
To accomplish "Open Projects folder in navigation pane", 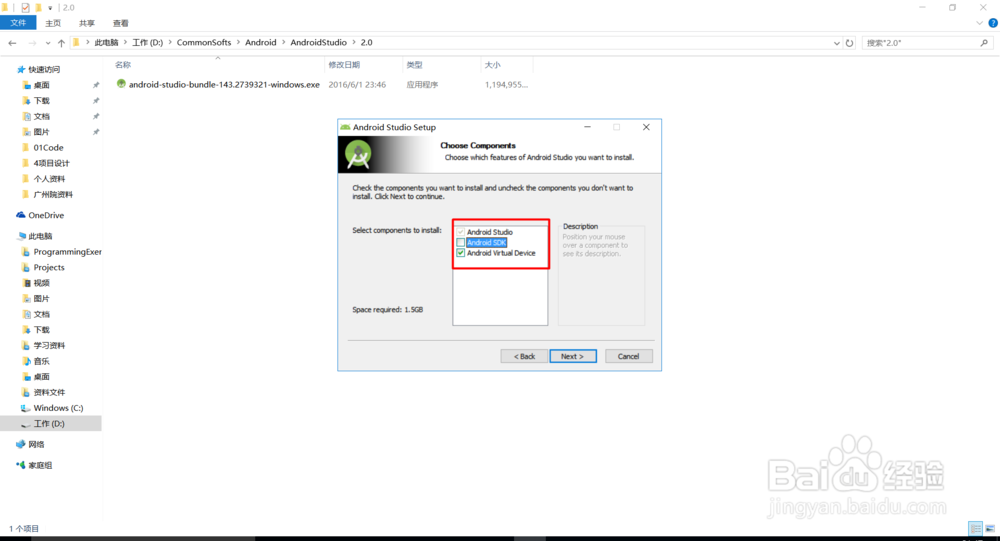I will point(49,267).
